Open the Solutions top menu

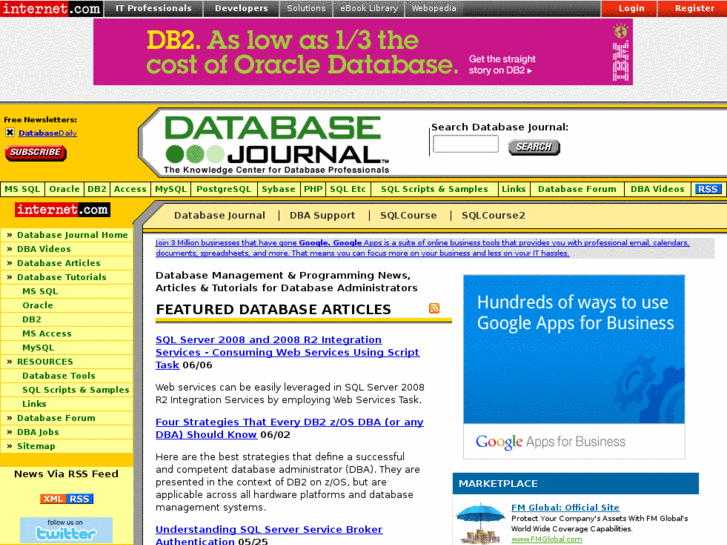click(x=306, y=8)
